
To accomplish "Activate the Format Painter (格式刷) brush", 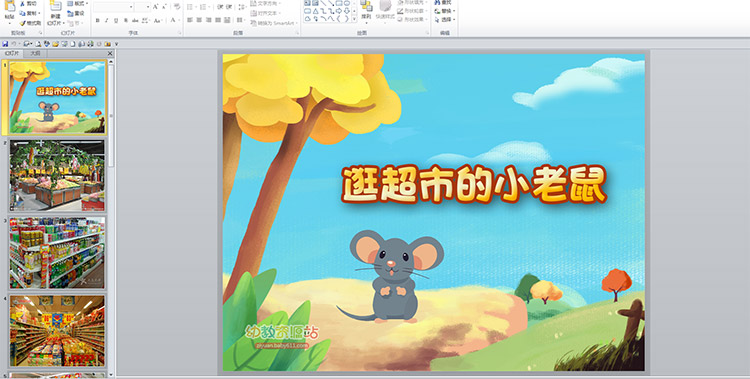I will click(30, 23).
